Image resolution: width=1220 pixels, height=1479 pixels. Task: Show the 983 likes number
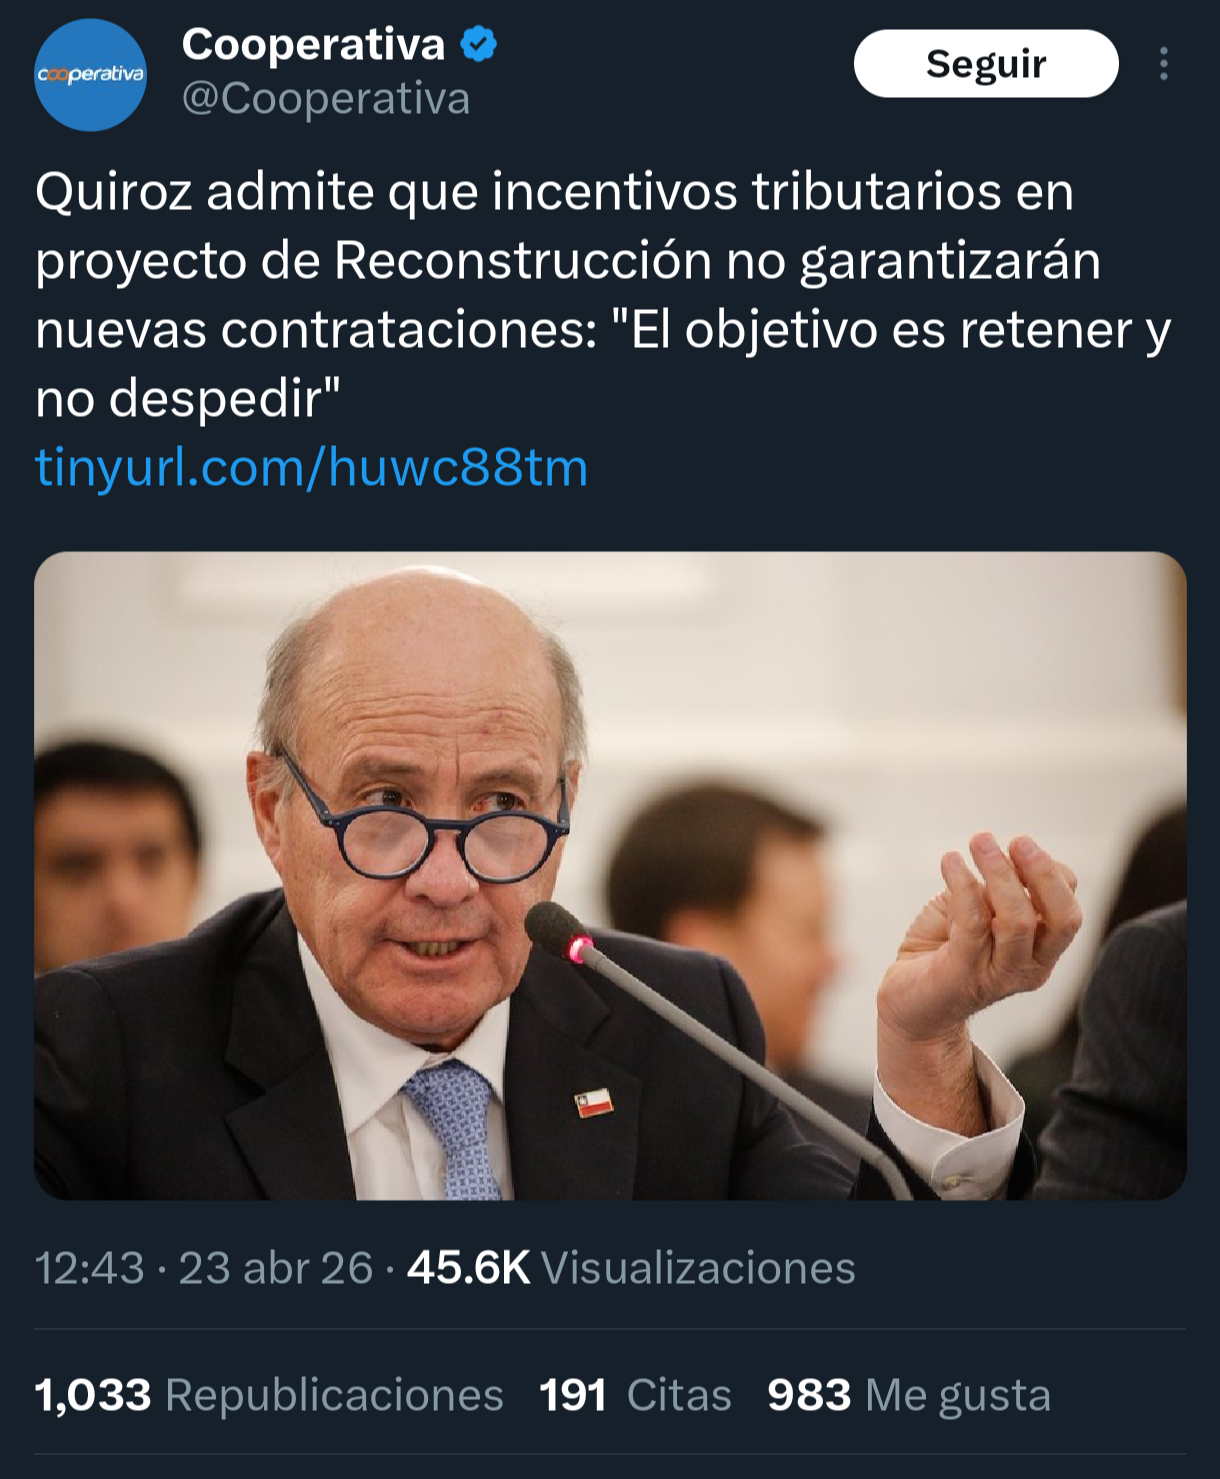tap(809, 1395)
